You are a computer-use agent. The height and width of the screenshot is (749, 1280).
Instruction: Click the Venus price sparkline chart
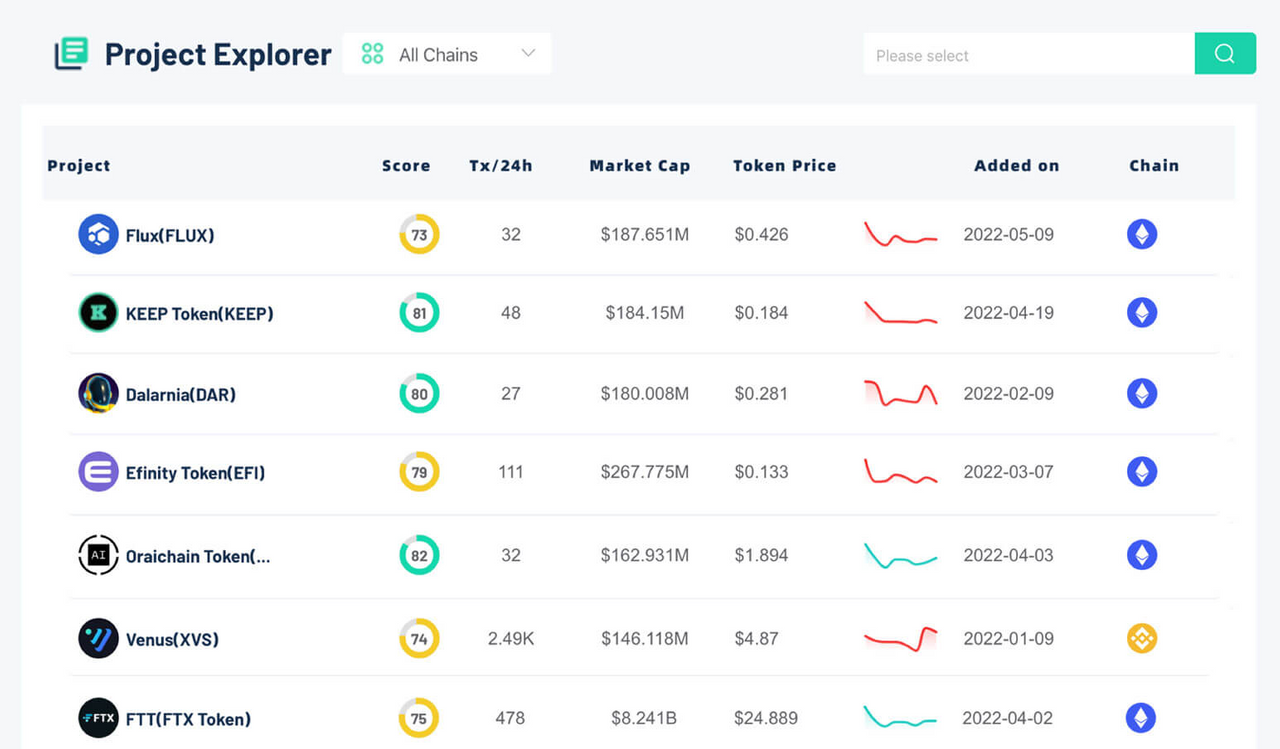point(901,639)
